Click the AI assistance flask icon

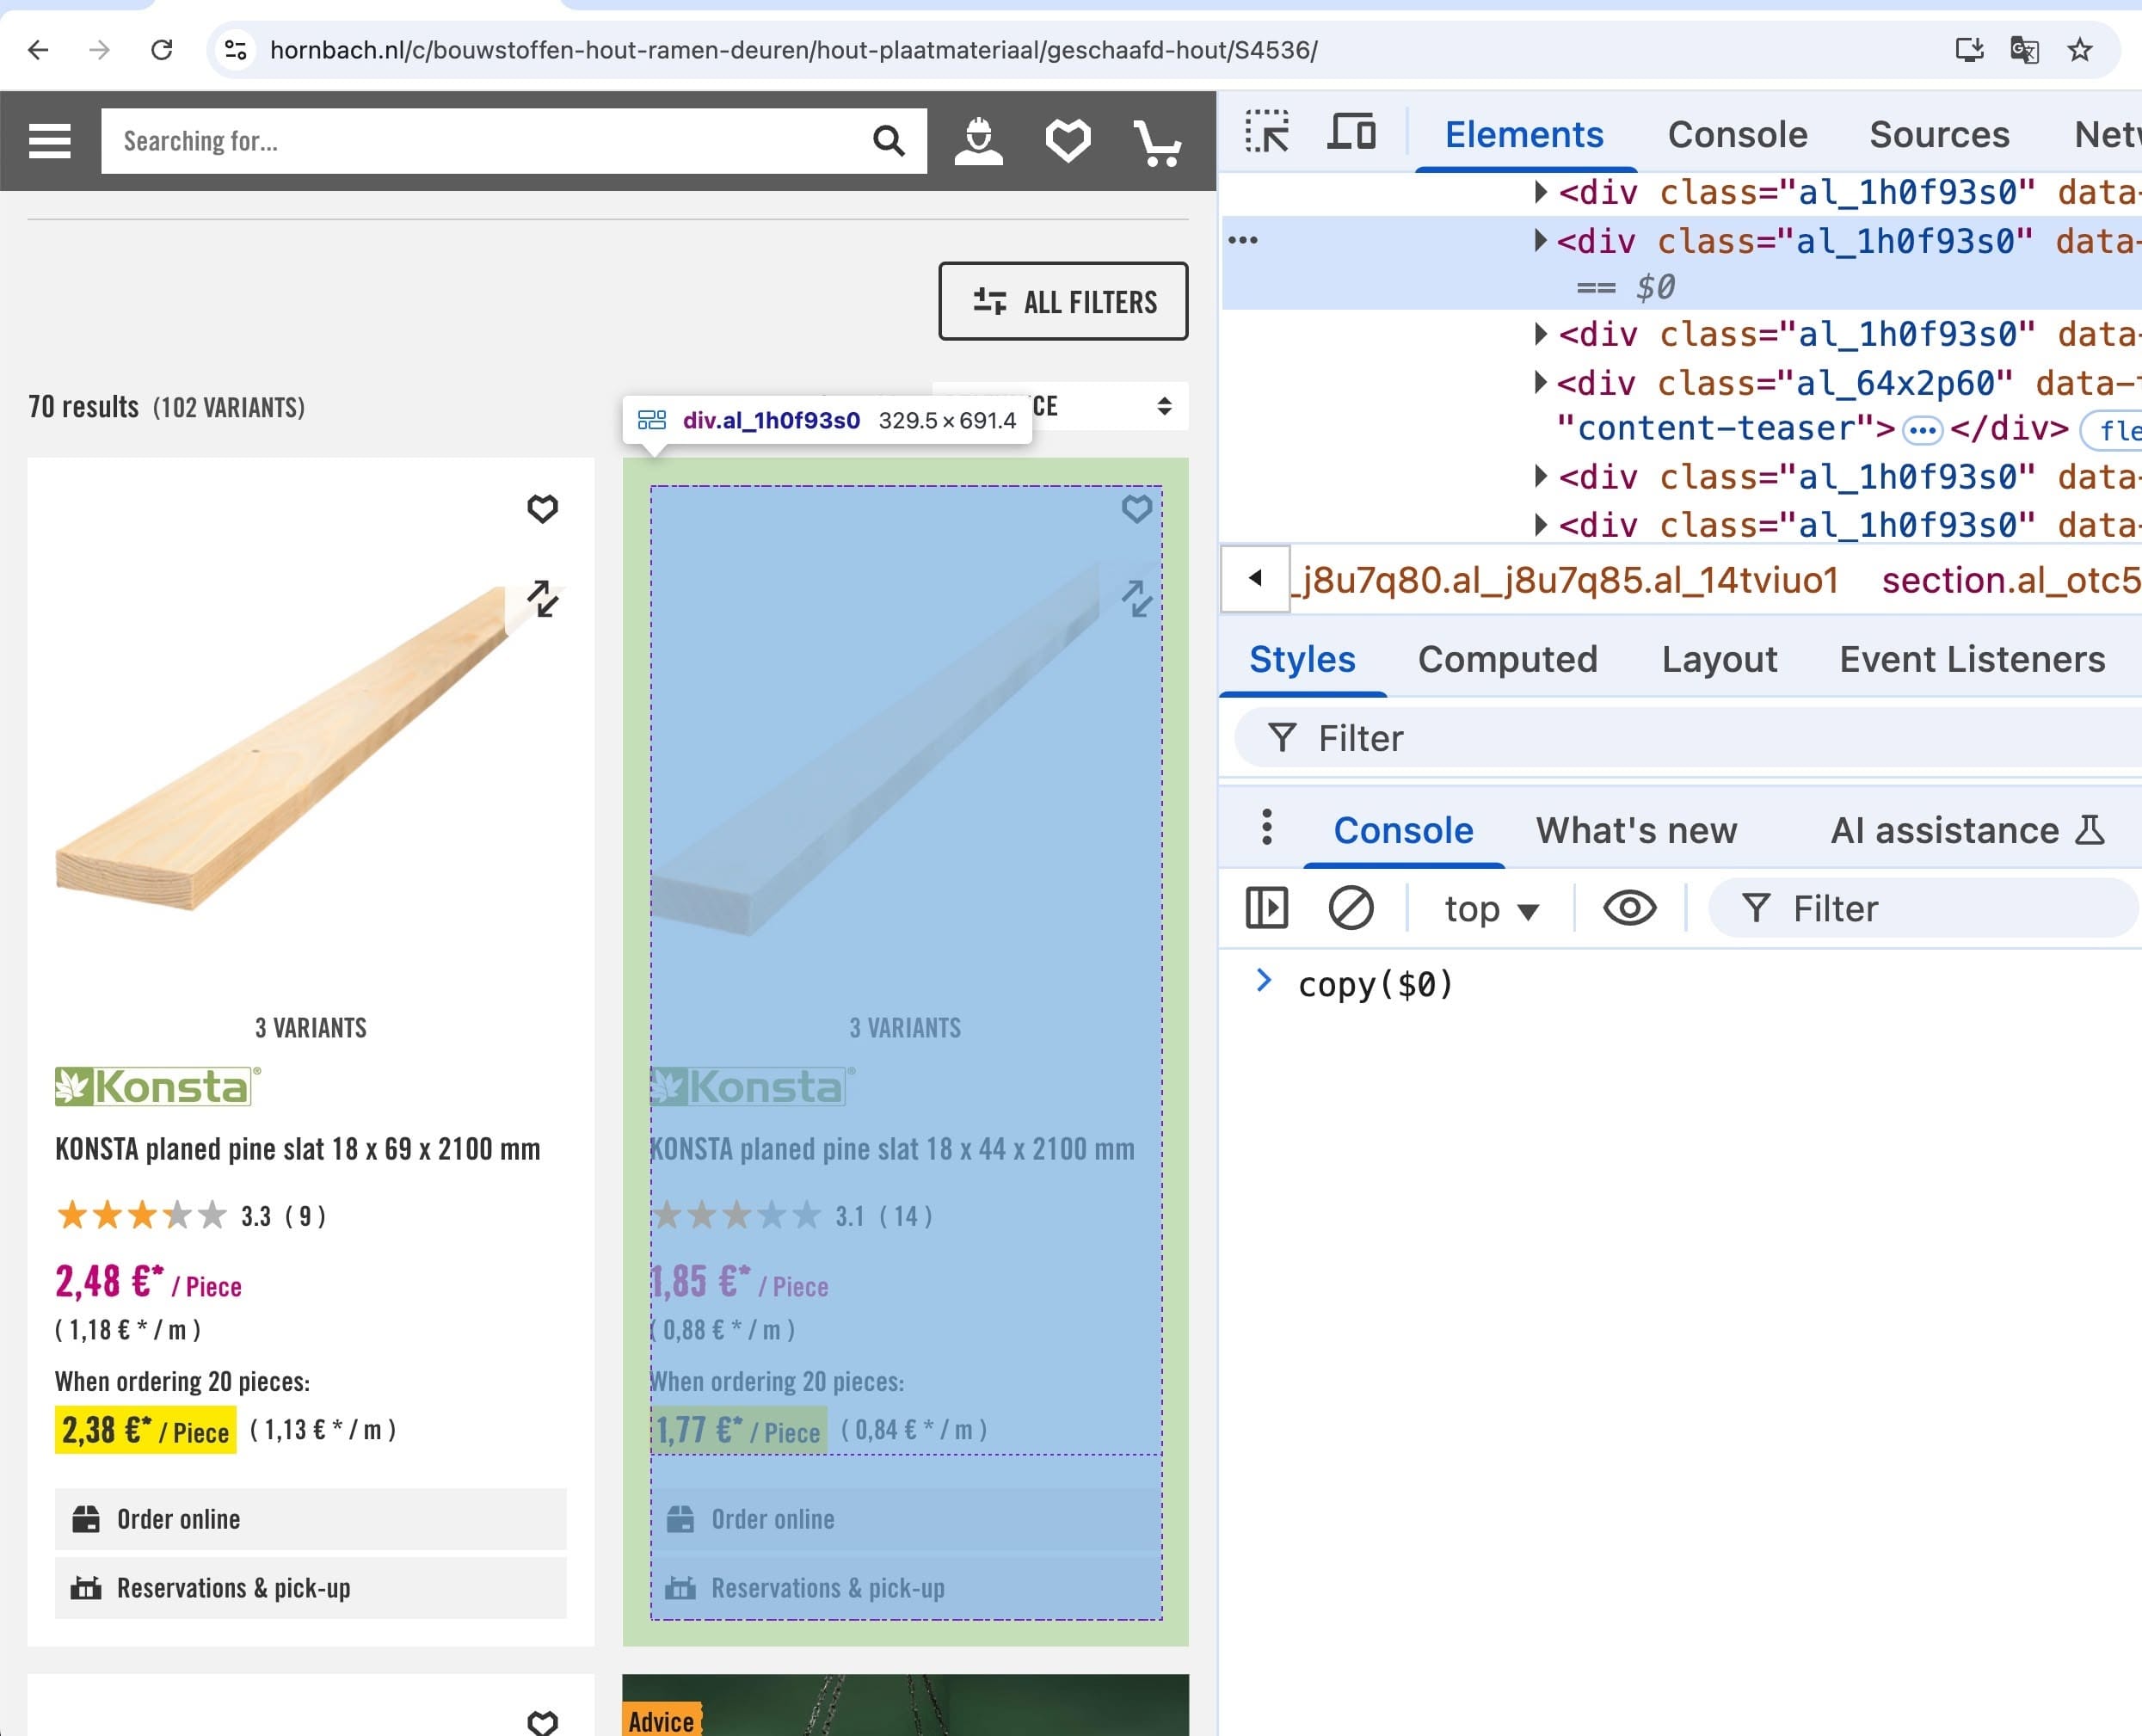click(x=2090, y=830)
